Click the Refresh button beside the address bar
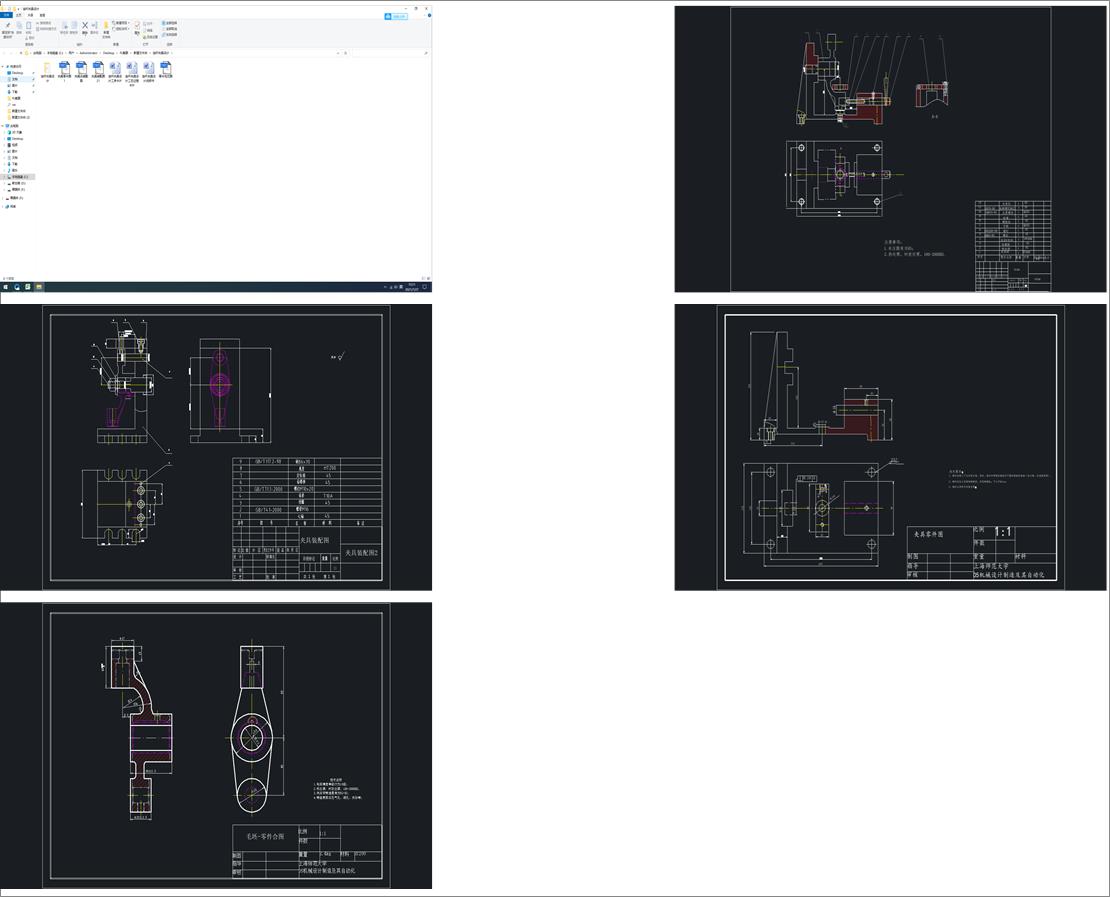The width and height of the screenshot is (1110, 897). 345,53
